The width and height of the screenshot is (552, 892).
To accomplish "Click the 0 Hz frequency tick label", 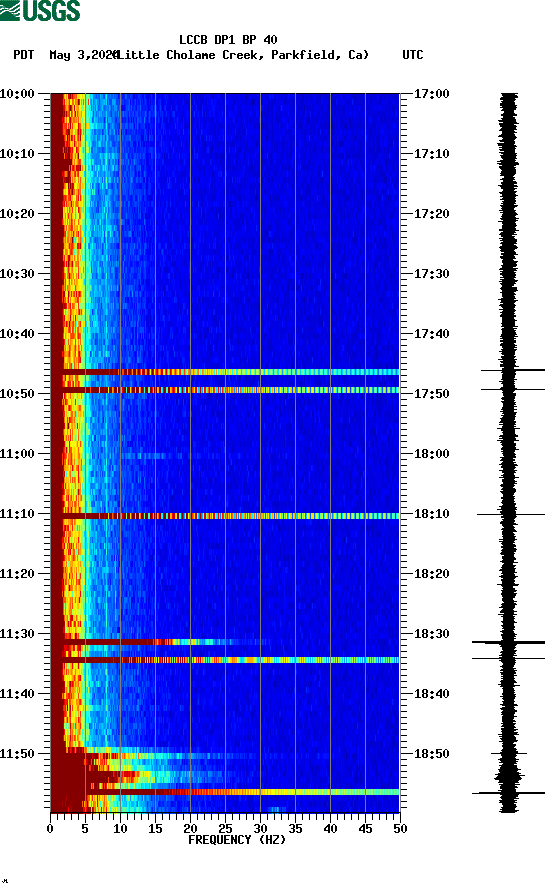I will coord(50,829).
